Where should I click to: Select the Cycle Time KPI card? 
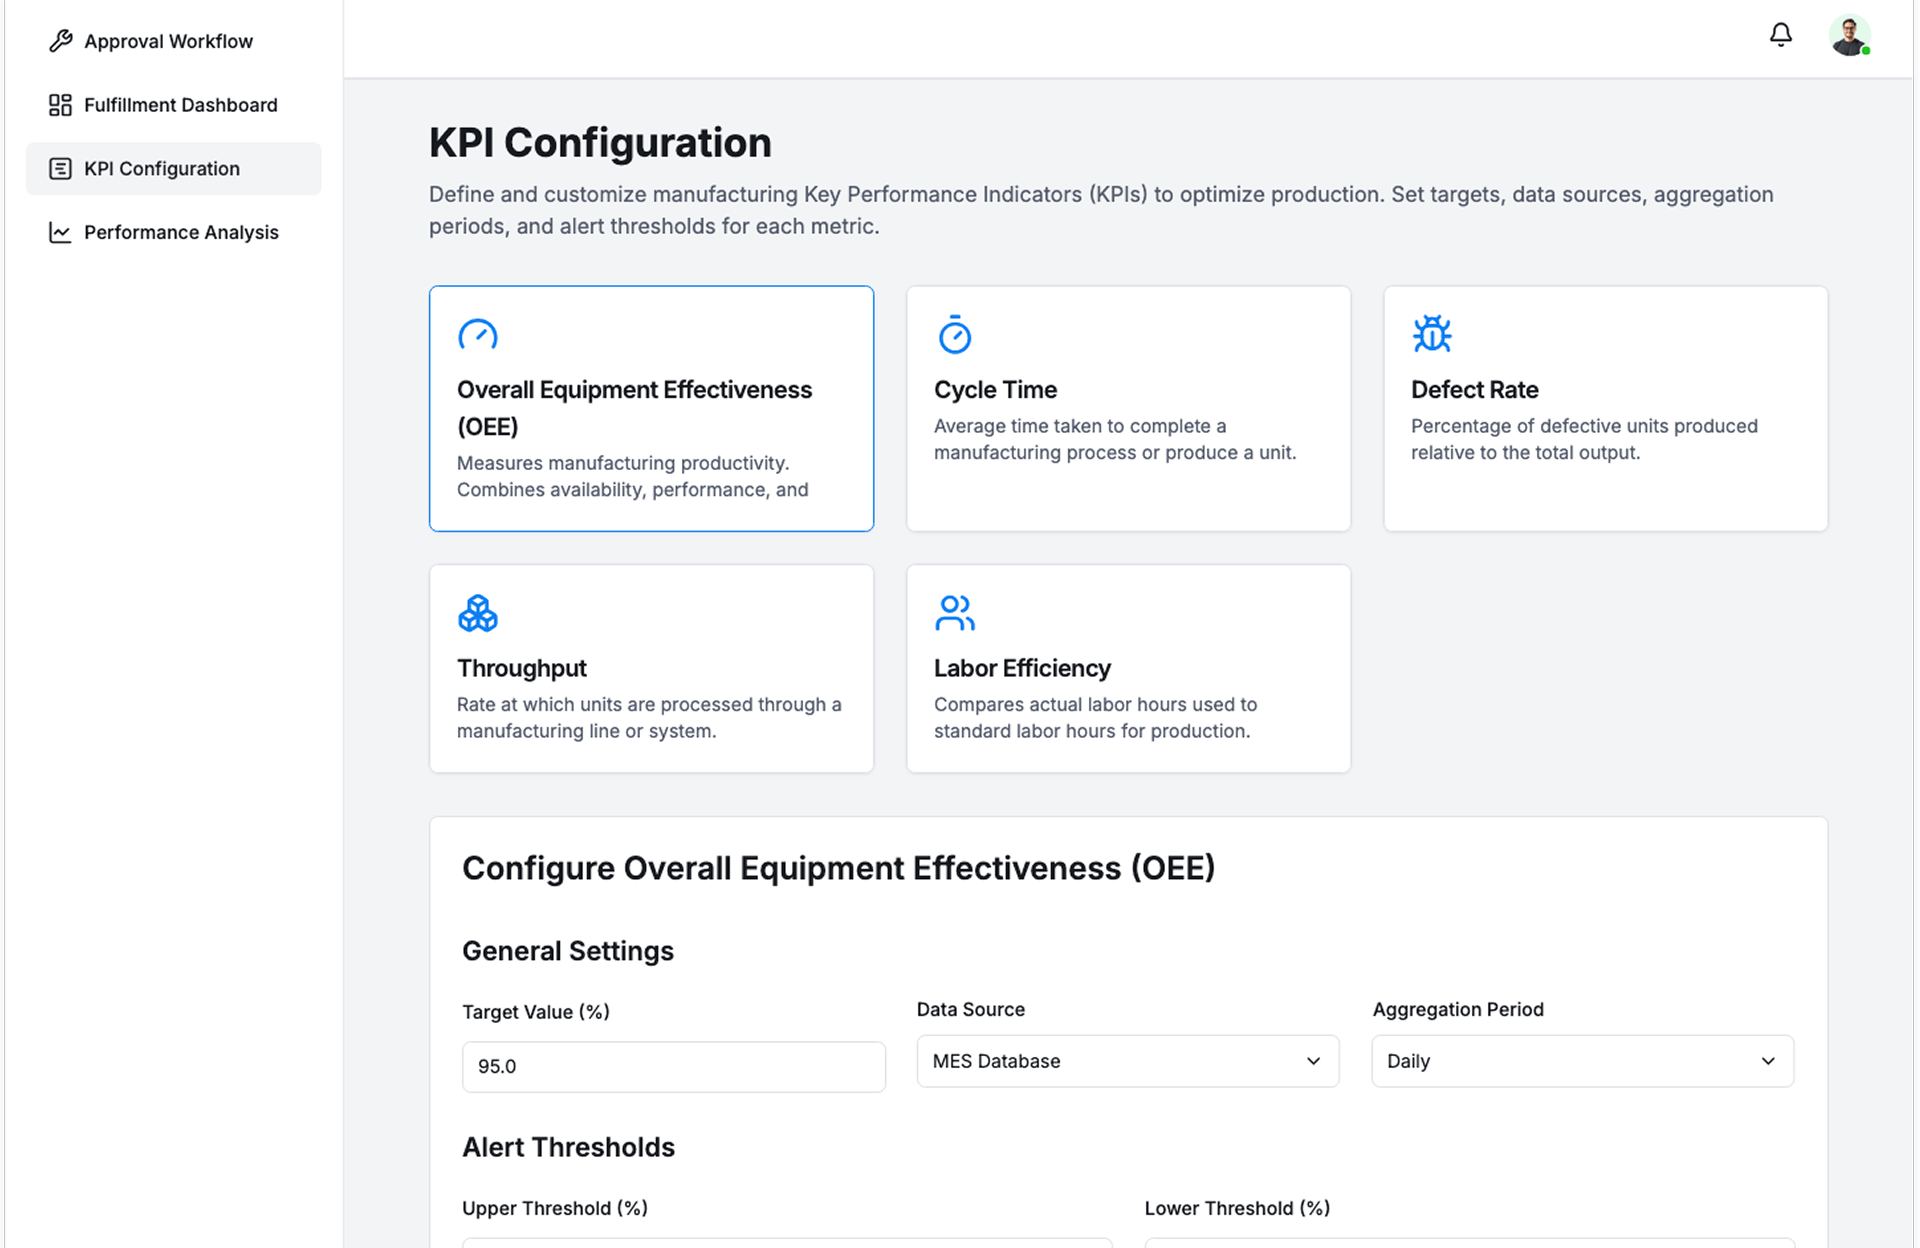click(x=1127, y=408)
